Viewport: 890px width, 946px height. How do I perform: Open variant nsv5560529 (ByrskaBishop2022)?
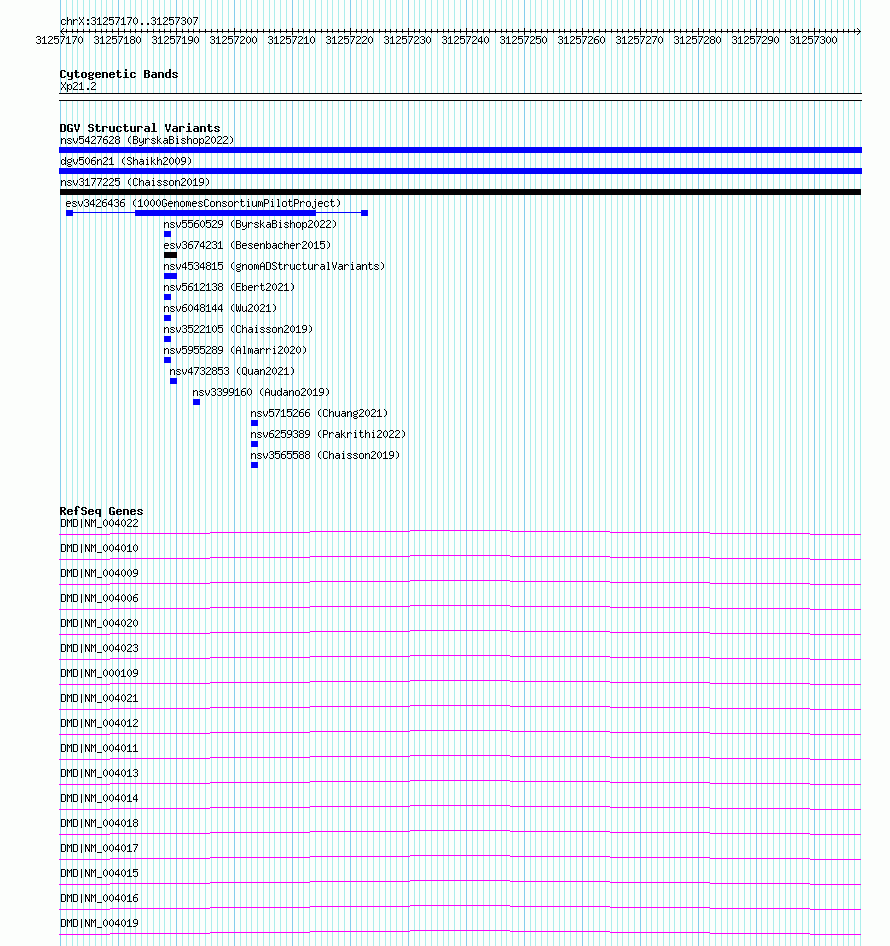(250, 224)
